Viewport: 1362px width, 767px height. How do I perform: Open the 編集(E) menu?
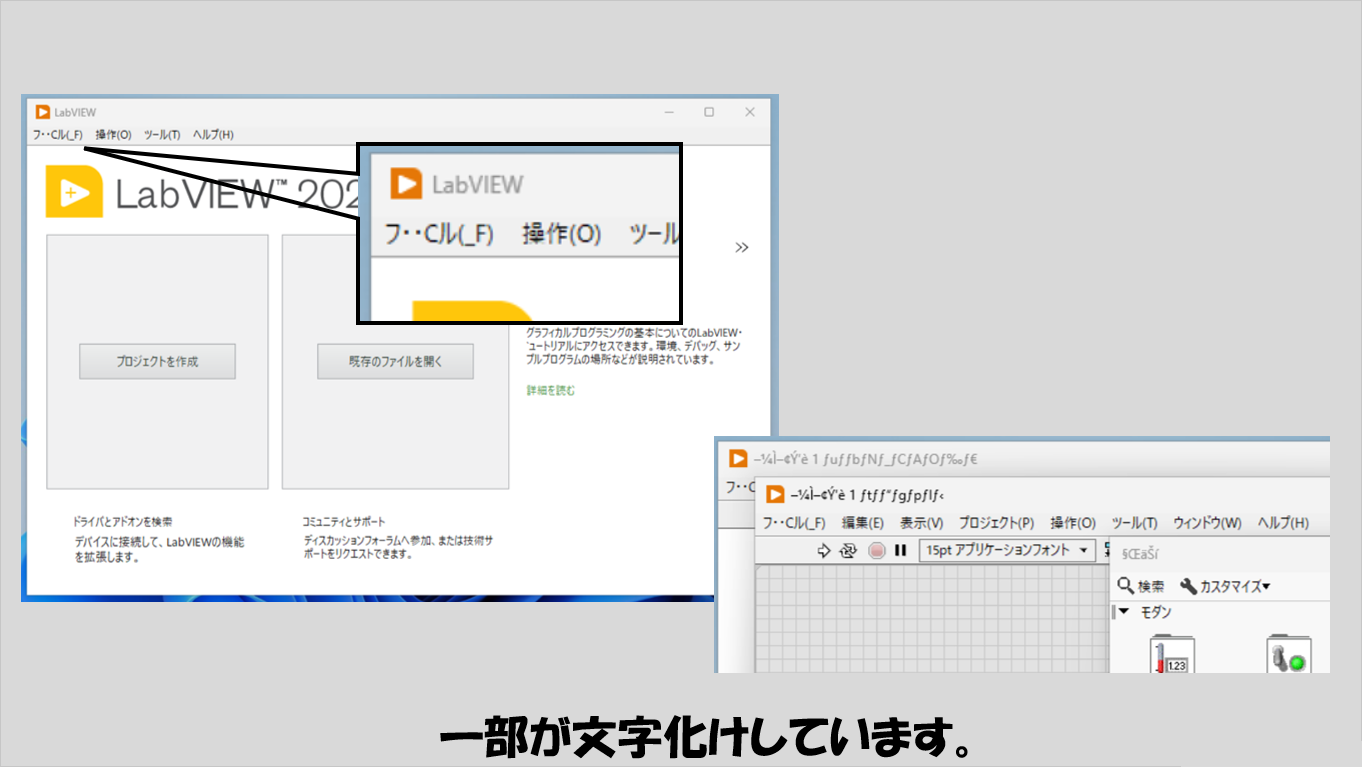pyautogui.click(x=862, y=523)
